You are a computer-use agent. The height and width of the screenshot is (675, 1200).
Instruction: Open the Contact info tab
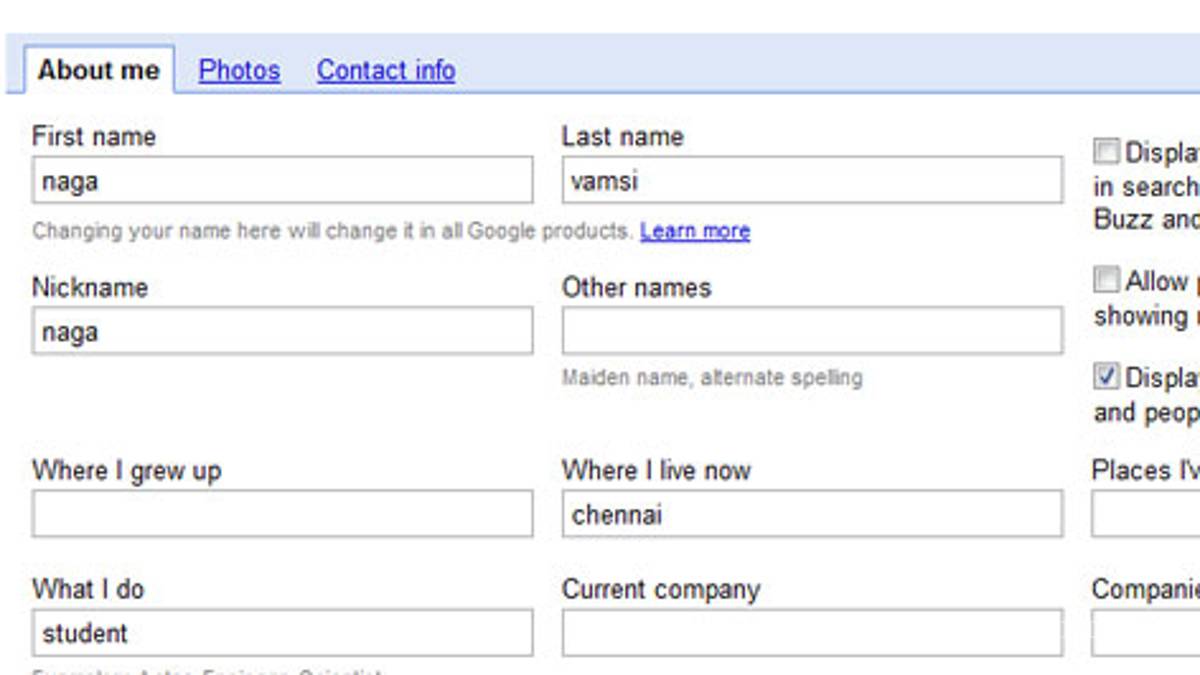click(386, 70)
